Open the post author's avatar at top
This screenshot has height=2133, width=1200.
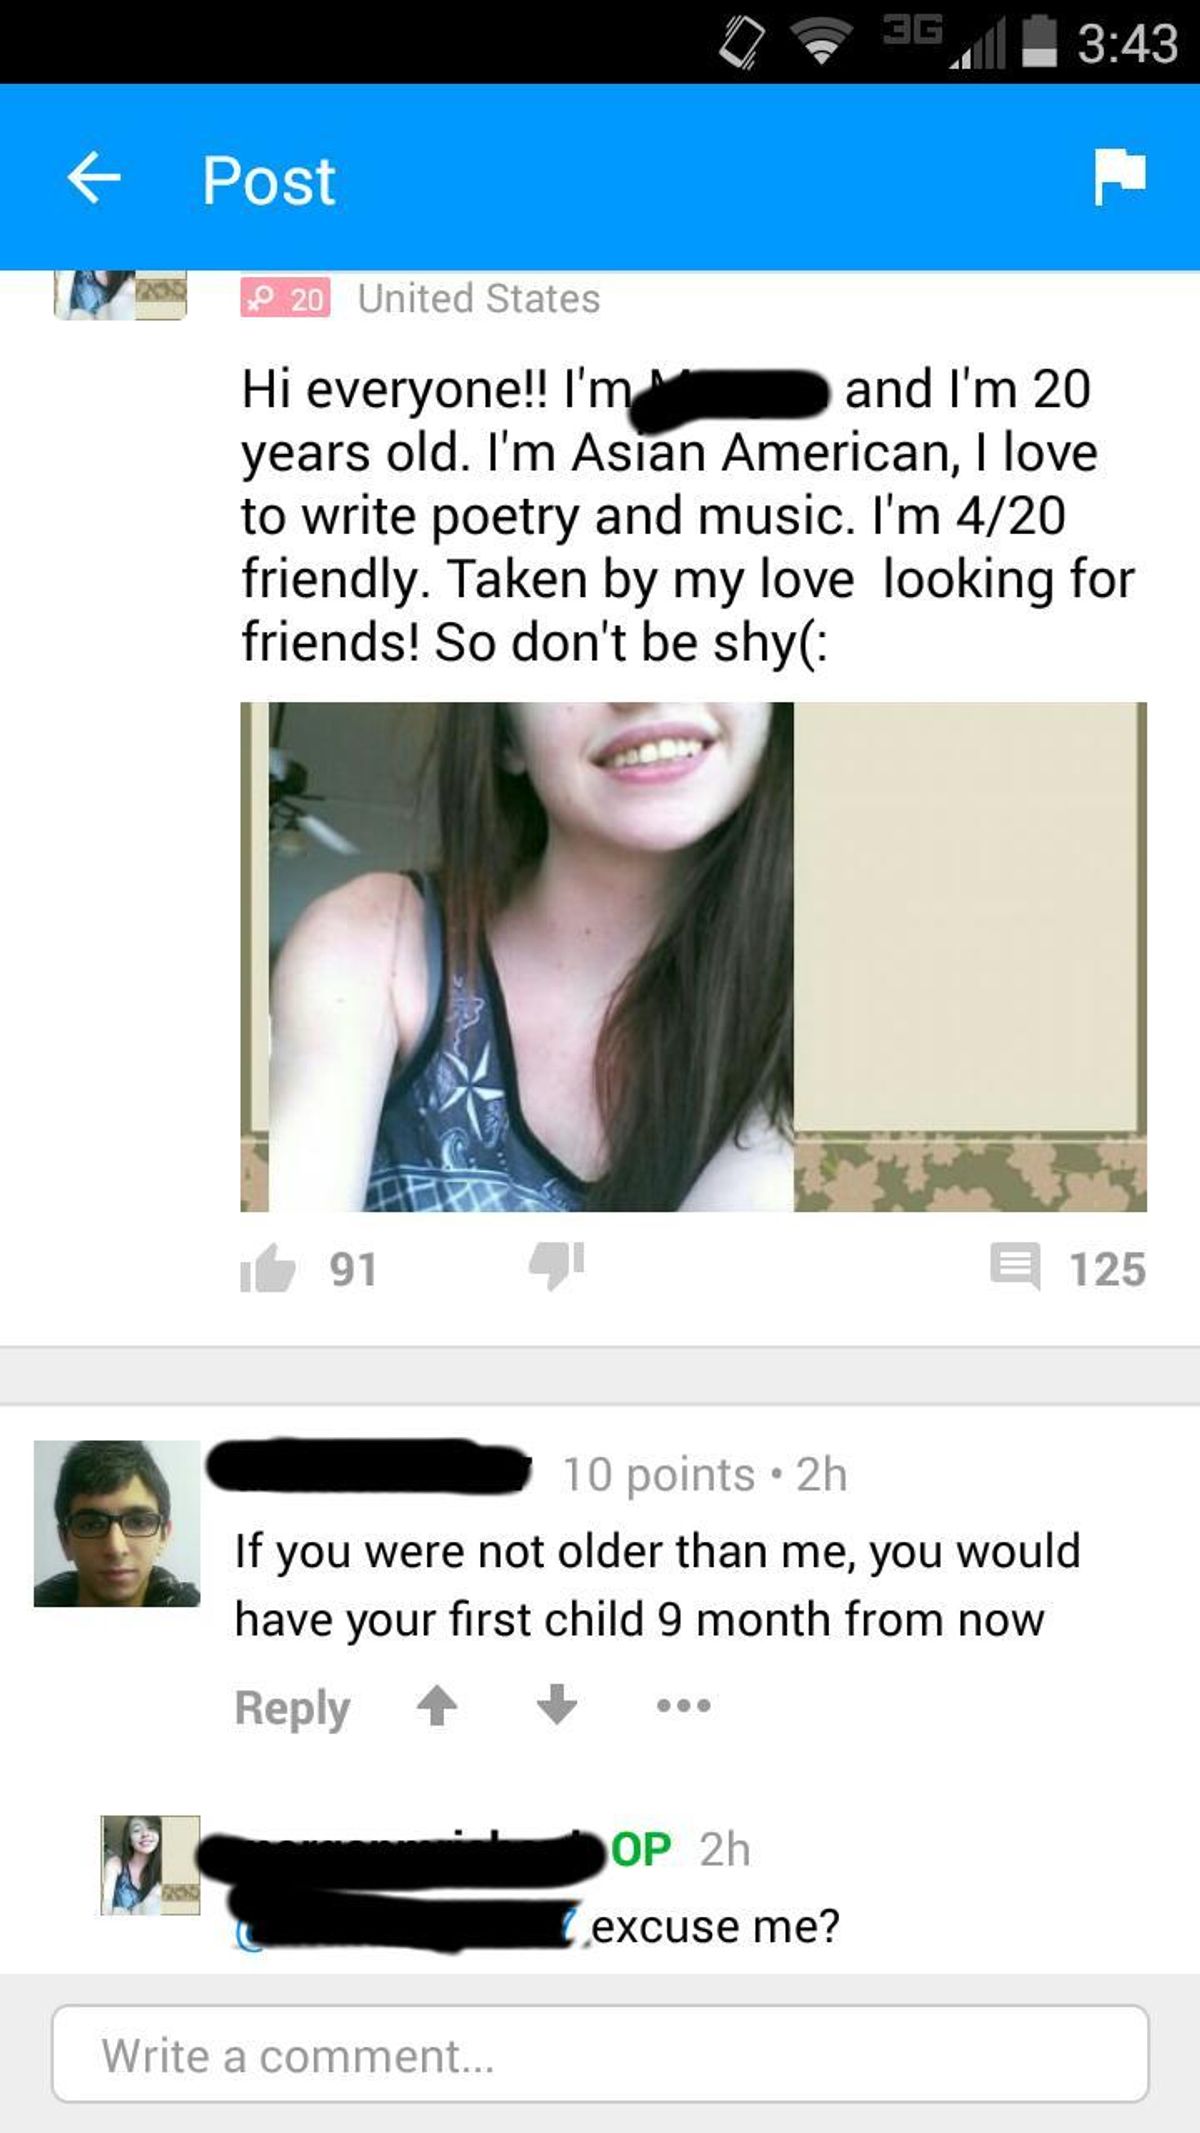[x=120, y=295]
